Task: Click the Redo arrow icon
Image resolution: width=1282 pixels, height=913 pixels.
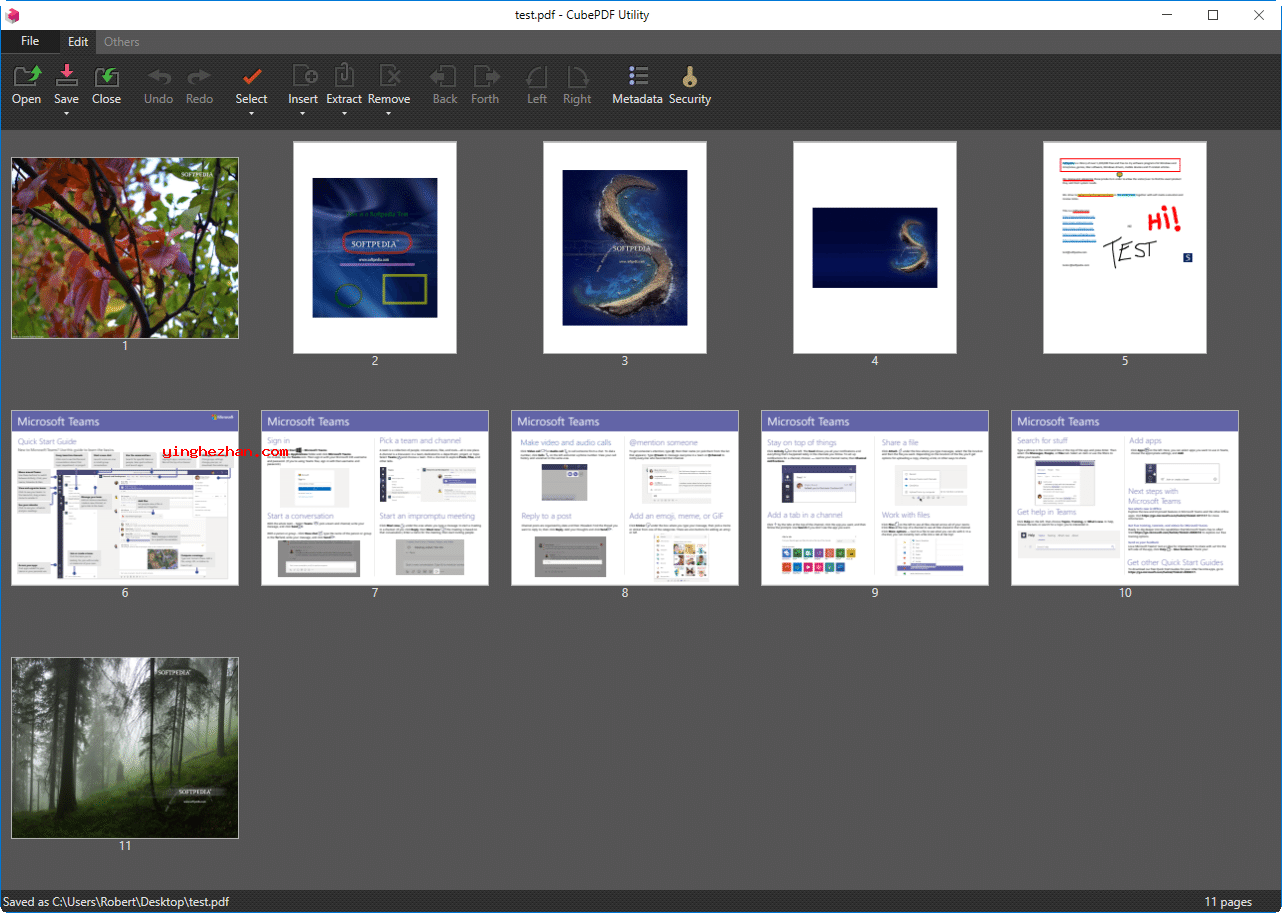Action: point(199,77)
